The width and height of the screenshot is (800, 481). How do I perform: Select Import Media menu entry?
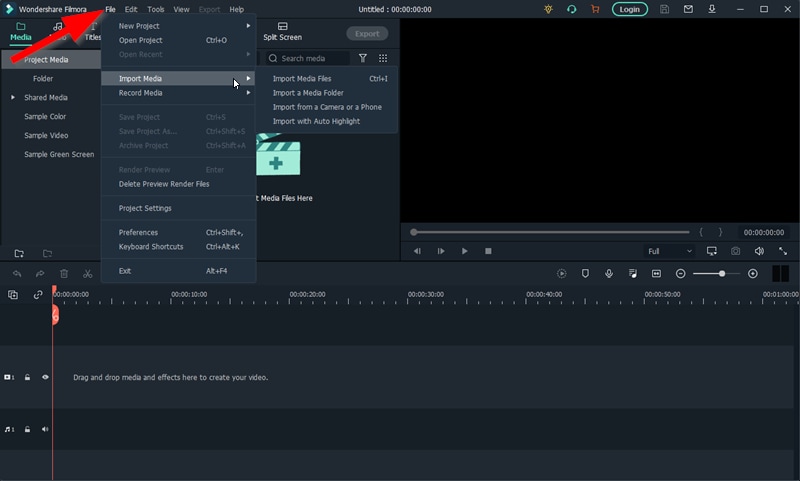(x=179, y=79)
